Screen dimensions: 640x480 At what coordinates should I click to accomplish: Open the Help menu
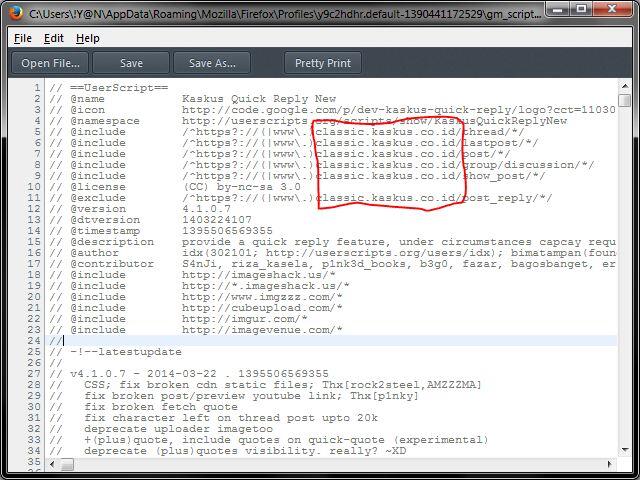point(88,38)
